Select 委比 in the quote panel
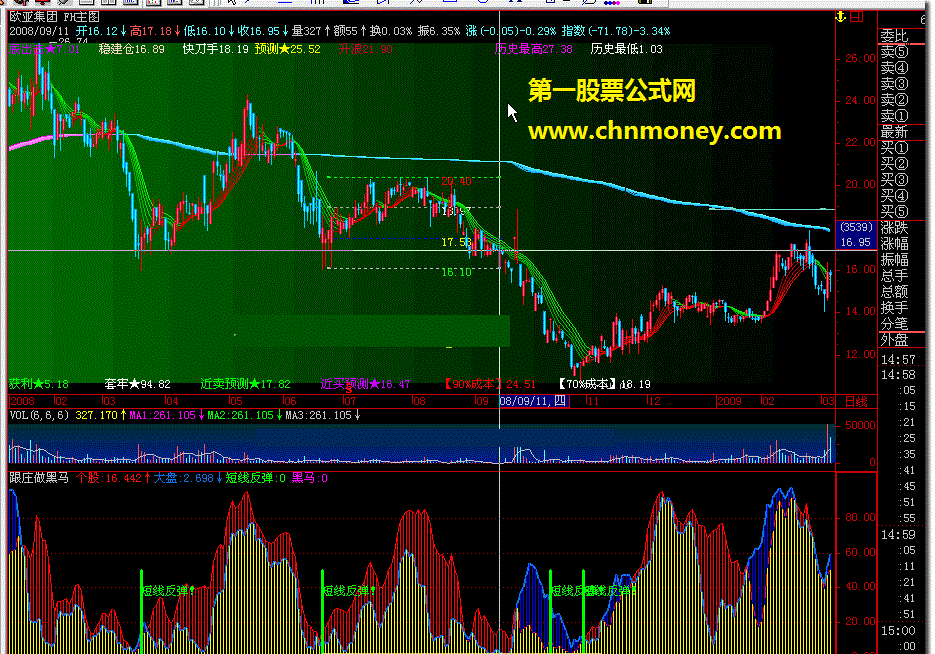Screen dimensions: 935x654 [894, 36]
